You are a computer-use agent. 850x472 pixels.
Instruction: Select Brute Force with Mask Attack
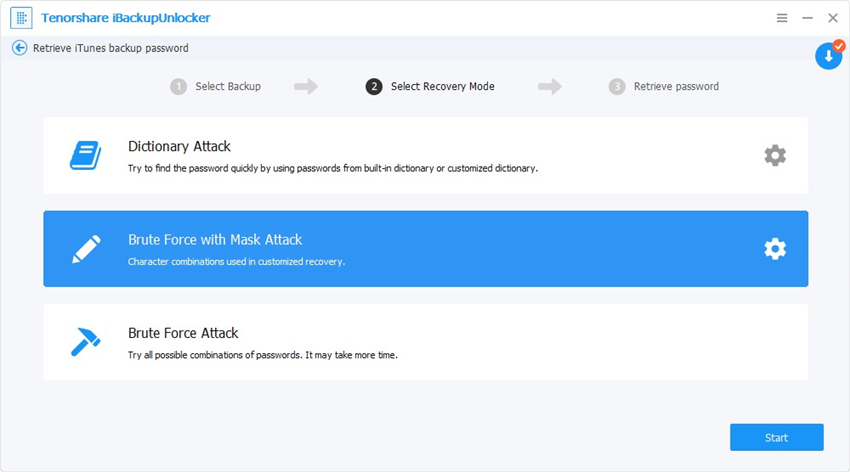pos(426,249)
